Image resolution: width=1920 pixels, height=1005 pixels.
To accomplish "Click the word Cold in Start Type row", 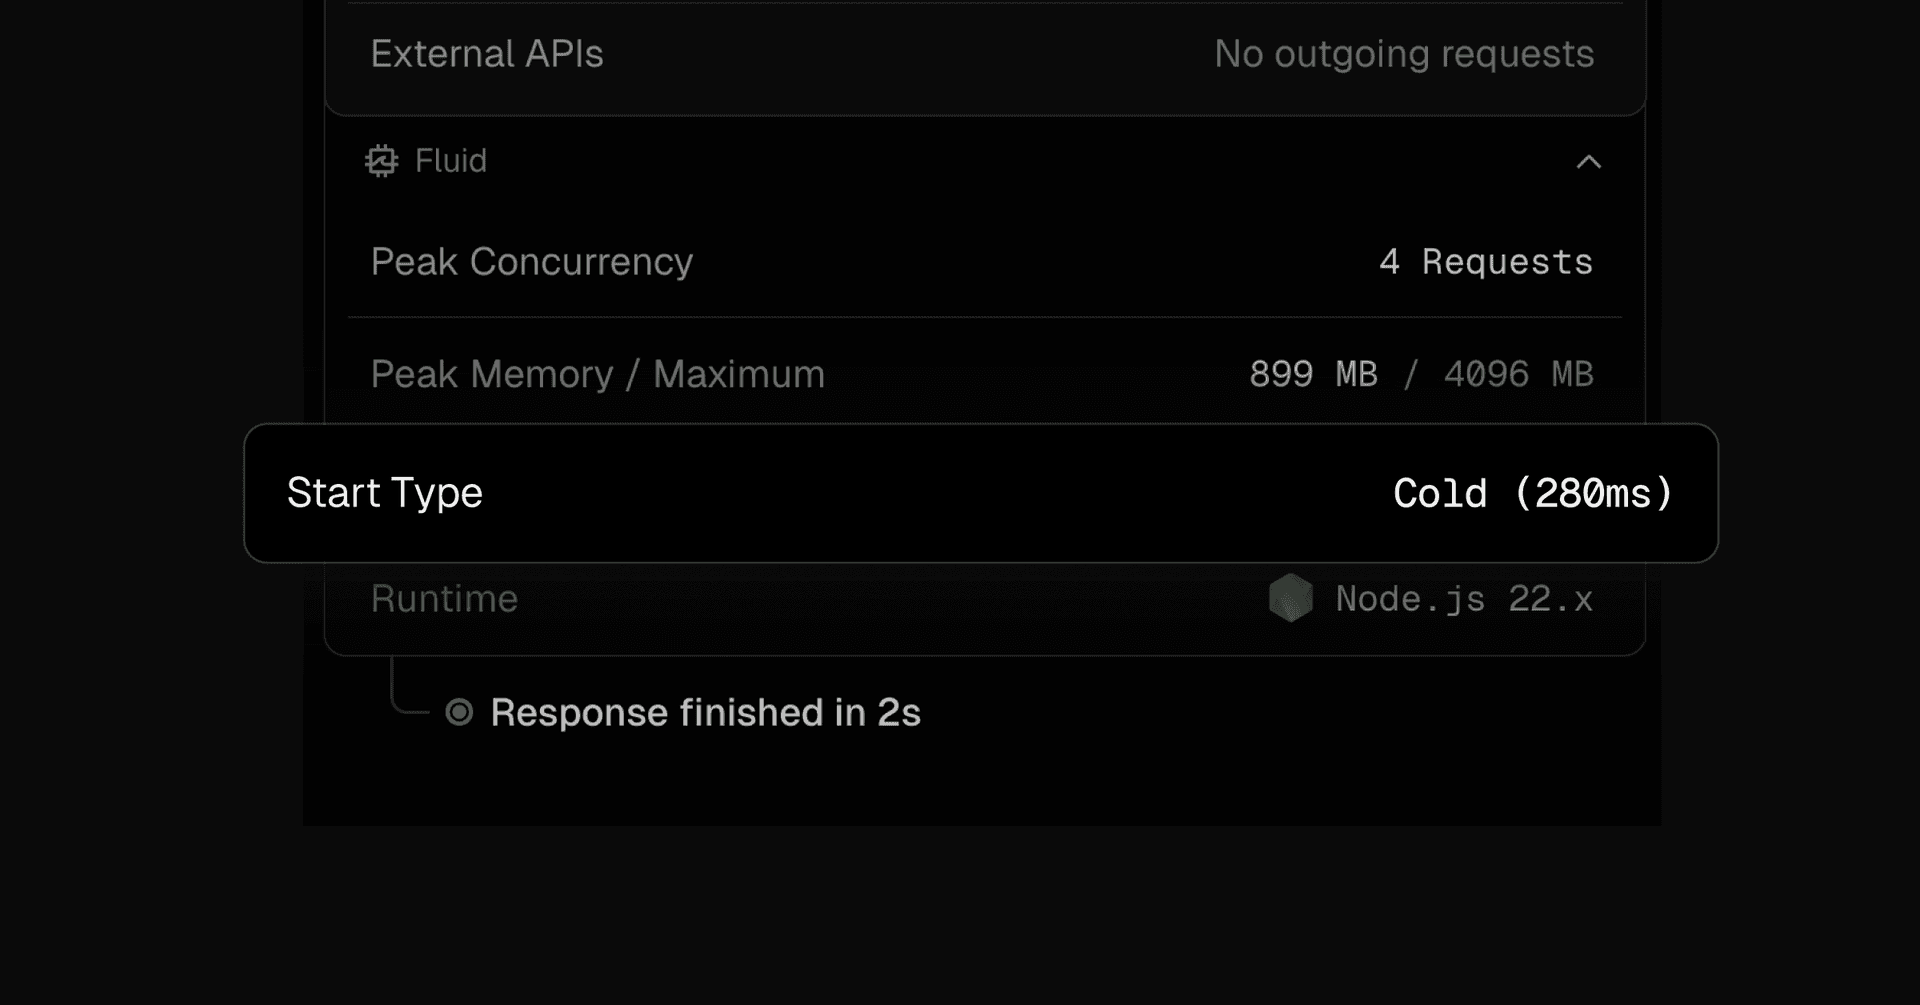I will (1440, 493).
